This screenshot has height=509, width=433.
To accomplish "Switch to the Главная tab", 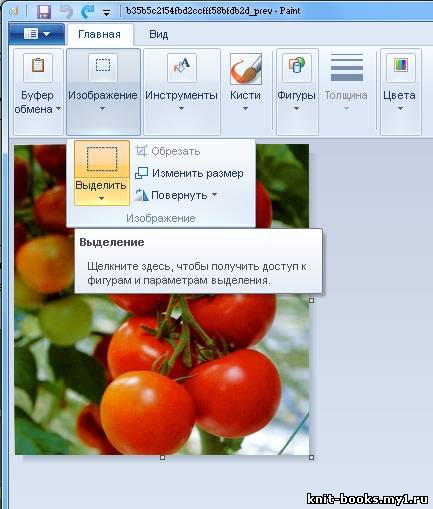I will point(99,34).
